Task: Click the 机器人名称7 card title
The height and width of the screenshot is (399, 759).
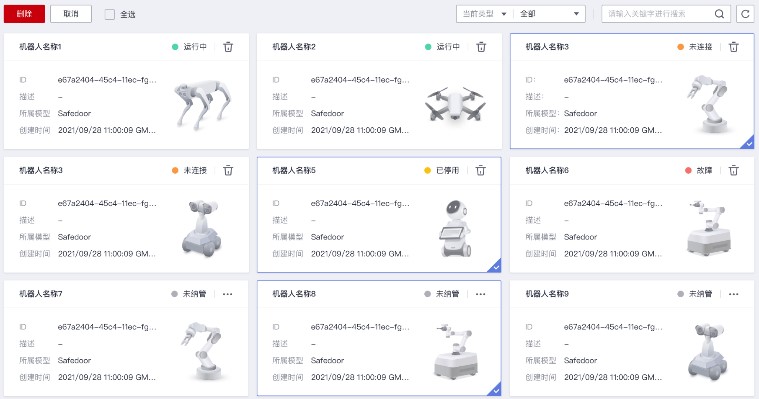Action: 41,294
